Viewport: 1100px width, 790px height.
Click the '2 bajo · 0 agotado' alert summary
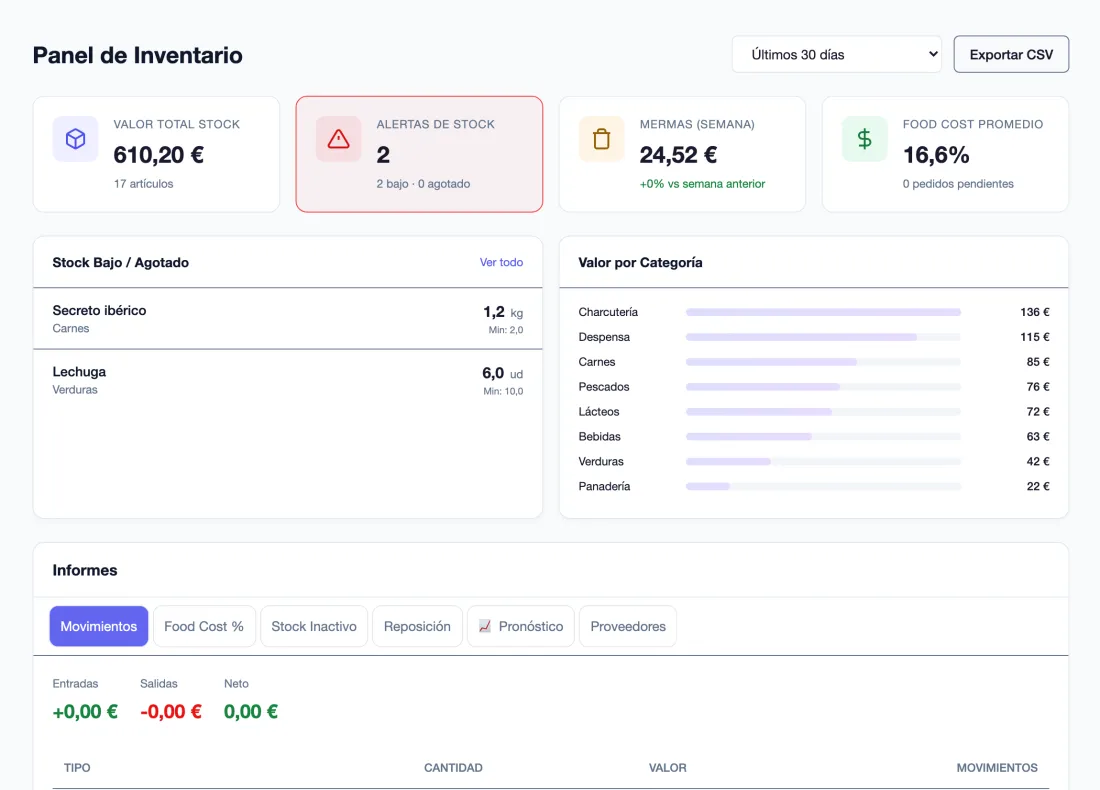423,184
